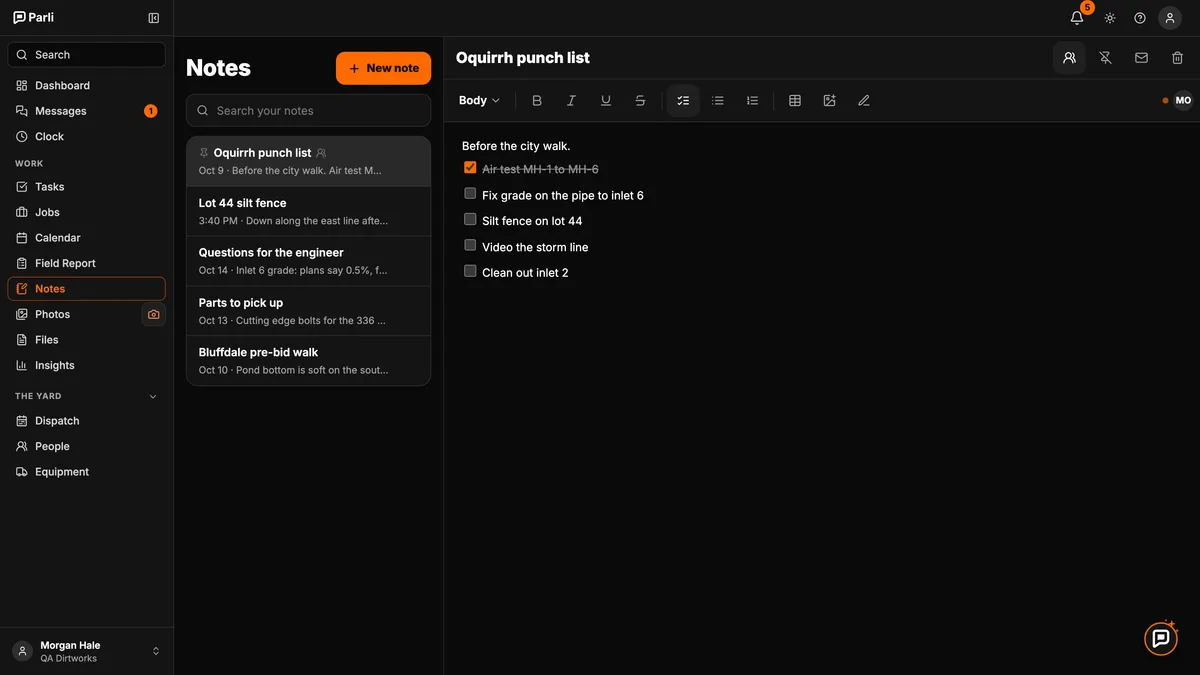
Task: Insert a table into the note
Action: pyautogui.click(x=795, y=101)
